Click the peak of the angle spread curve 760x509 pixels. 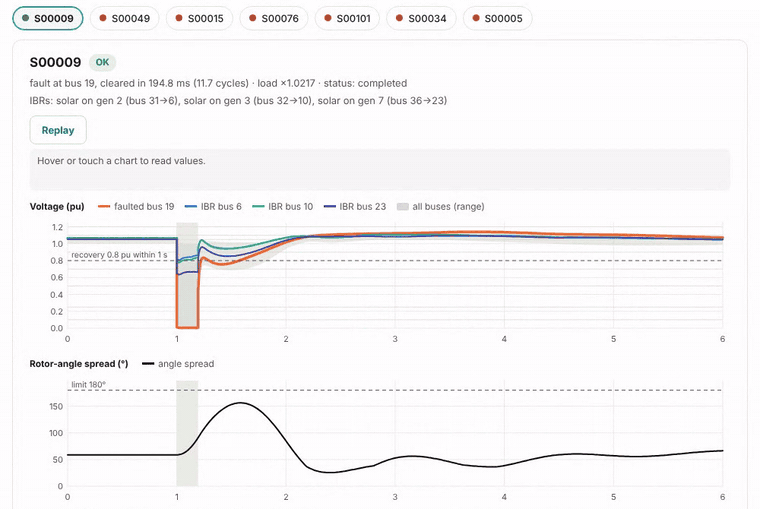(240, 403)
